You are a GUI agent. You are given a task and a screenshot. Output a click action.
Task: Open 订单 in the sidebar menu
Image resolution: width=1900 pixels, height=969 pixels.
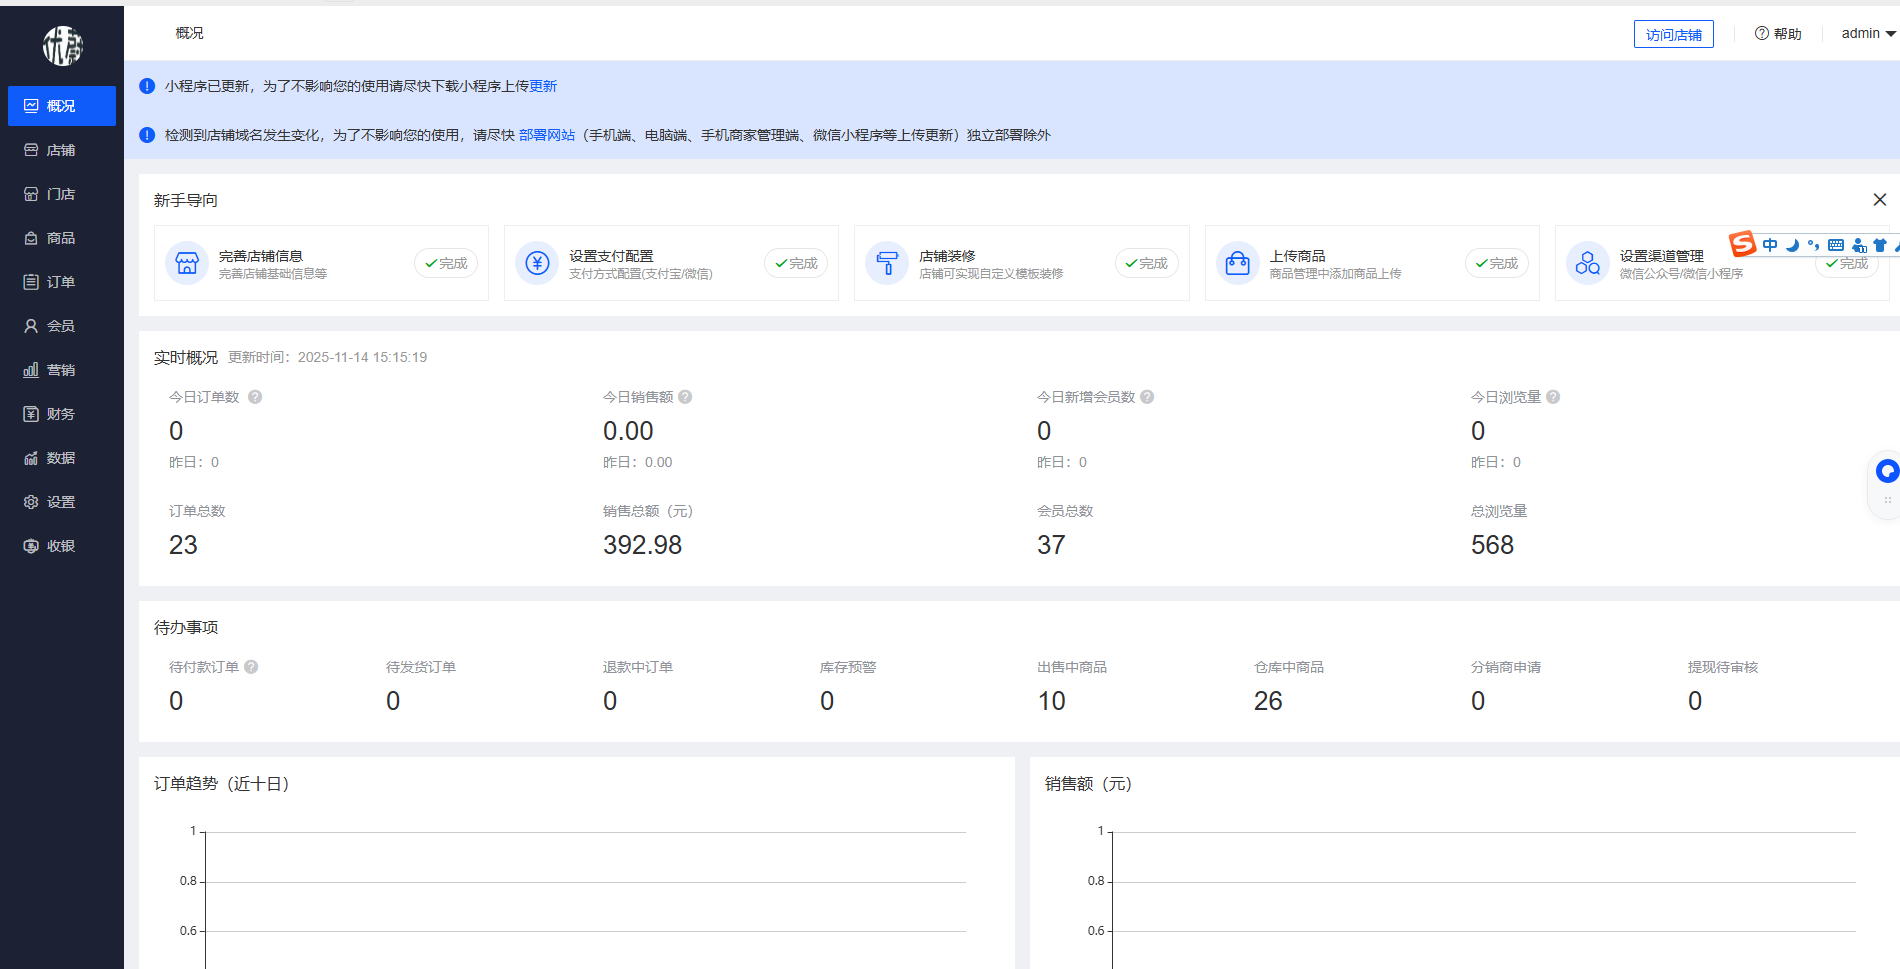61,282
